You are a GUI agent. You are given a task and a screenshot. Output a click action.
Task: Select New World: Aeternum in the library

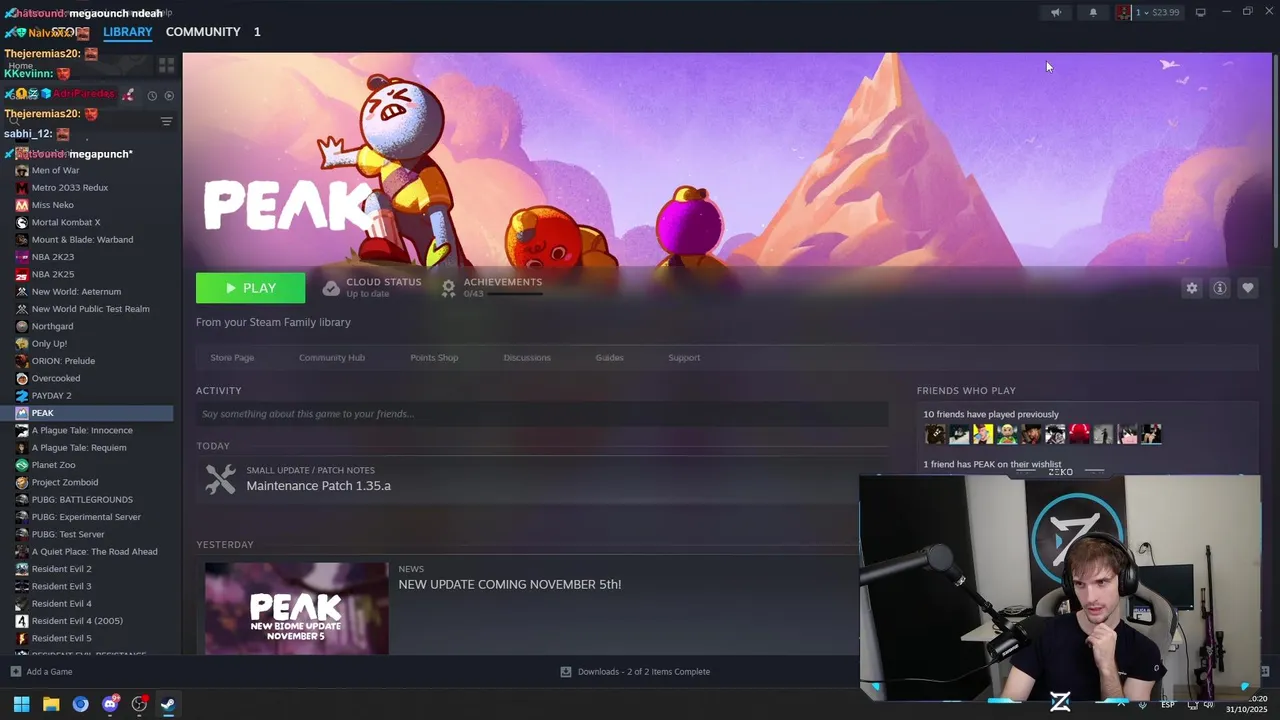[x=76, y=292]
